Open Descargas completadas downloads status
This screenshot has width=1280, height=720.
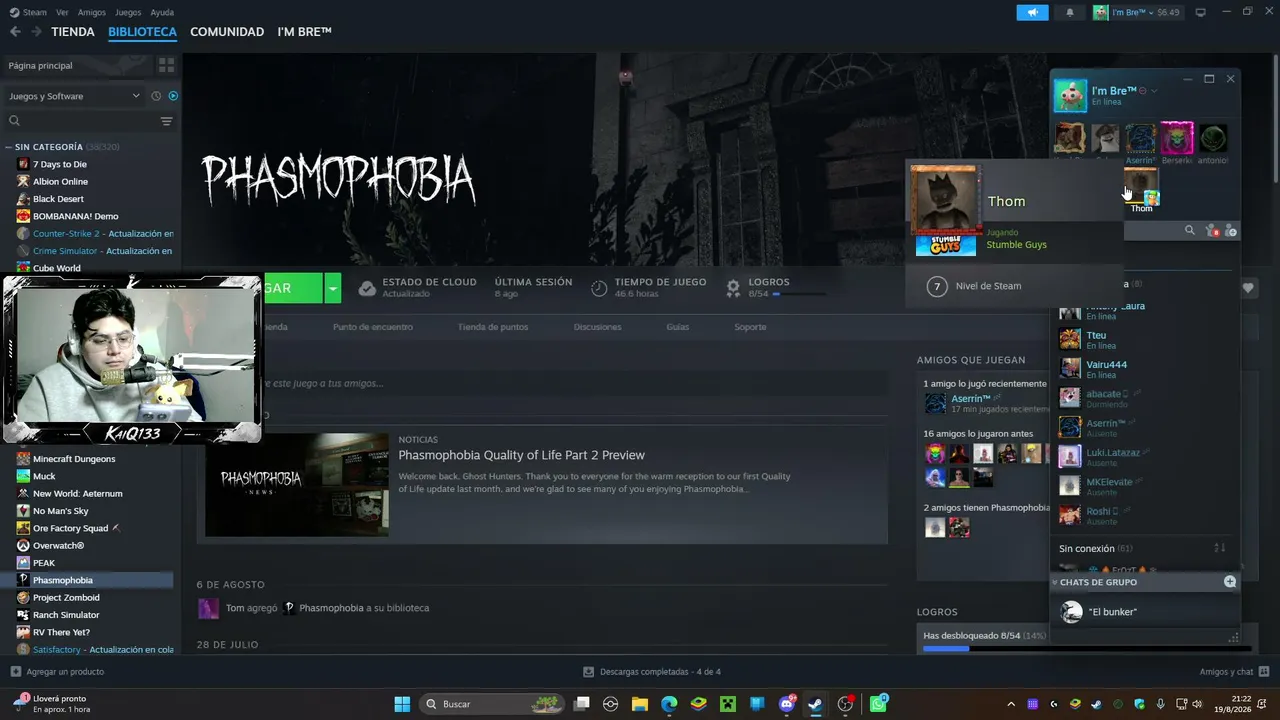pyautogui.click(x=652, y=672)
